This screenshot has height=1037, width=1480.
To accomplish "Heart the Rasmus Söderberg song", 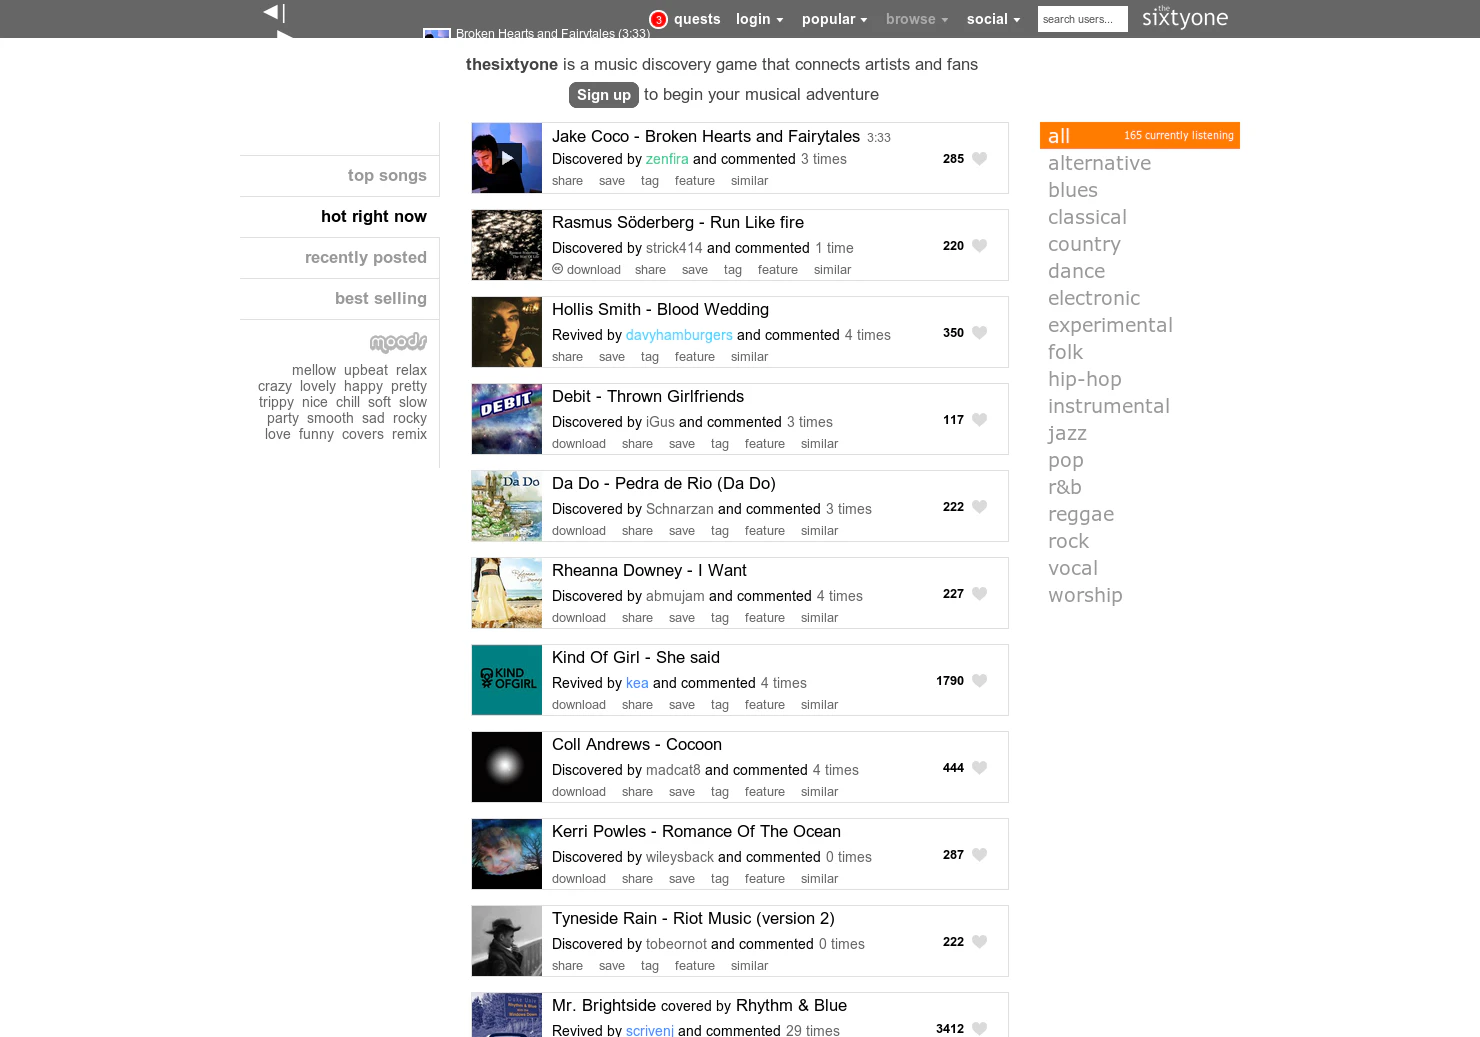I will click(x=980, y=245).
